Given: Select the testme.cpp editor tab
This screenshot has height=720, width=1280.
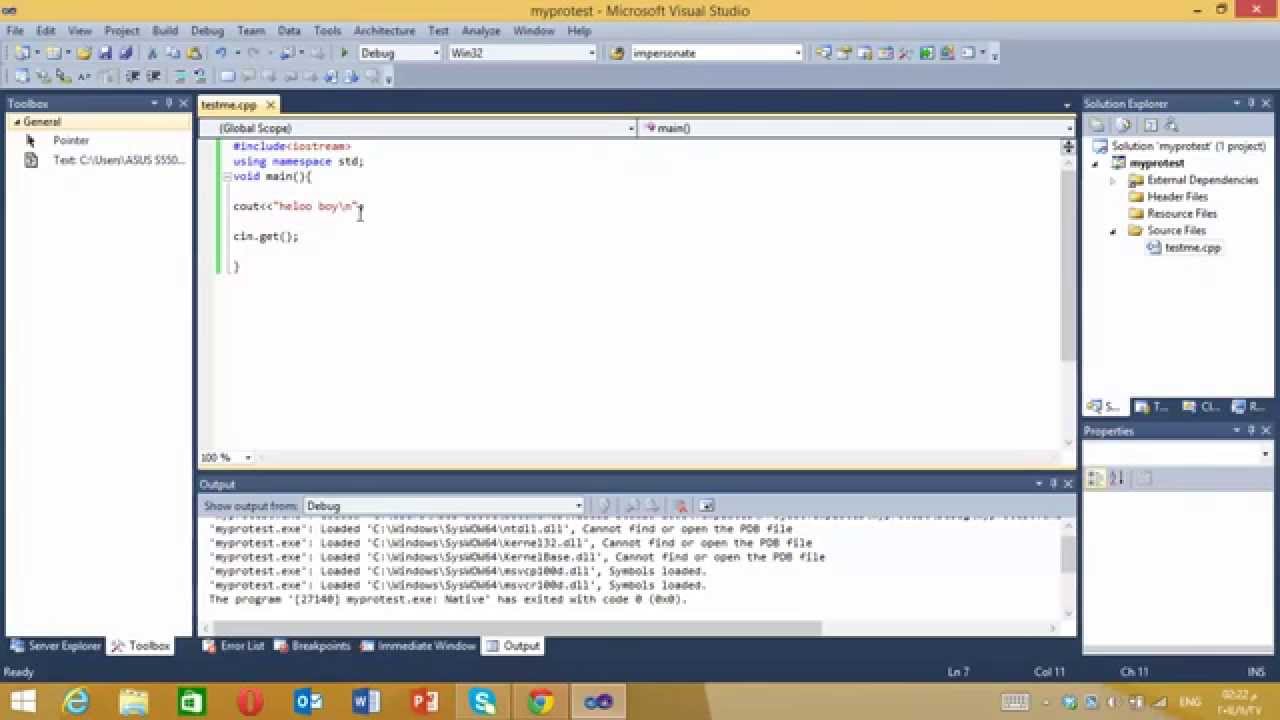Looking at the screenshot, I should pyautogui.click(x=229, y=105).
